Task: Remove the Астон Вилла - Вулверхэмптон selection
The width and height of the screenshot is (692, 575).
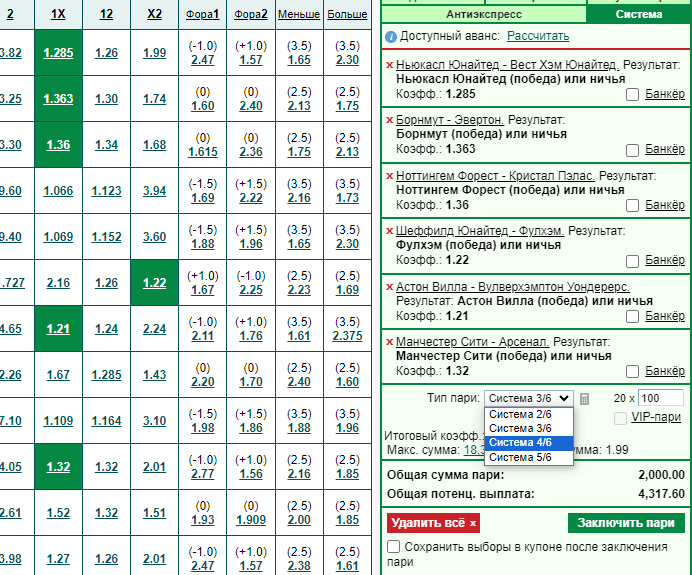Action: click(389, 287)
